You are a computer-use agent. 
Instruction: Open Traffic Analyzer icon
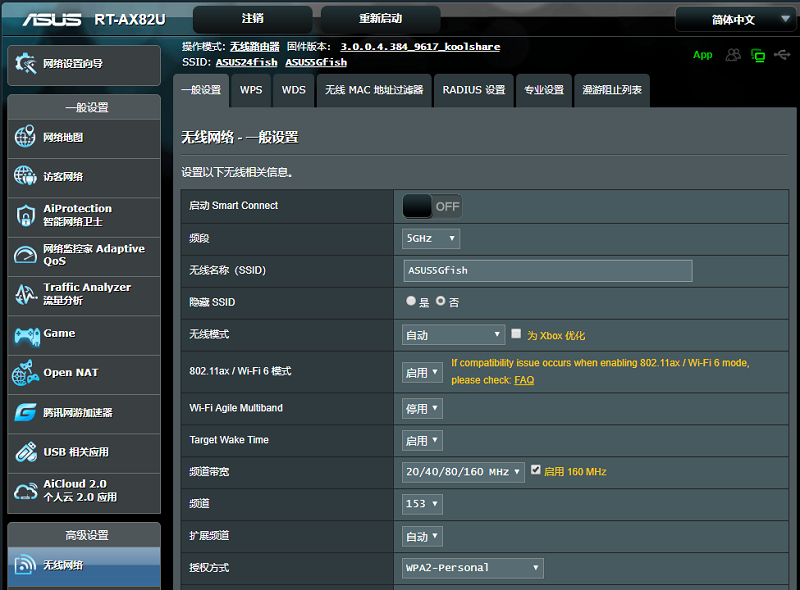pyautogui.click(x=26, y=294)
